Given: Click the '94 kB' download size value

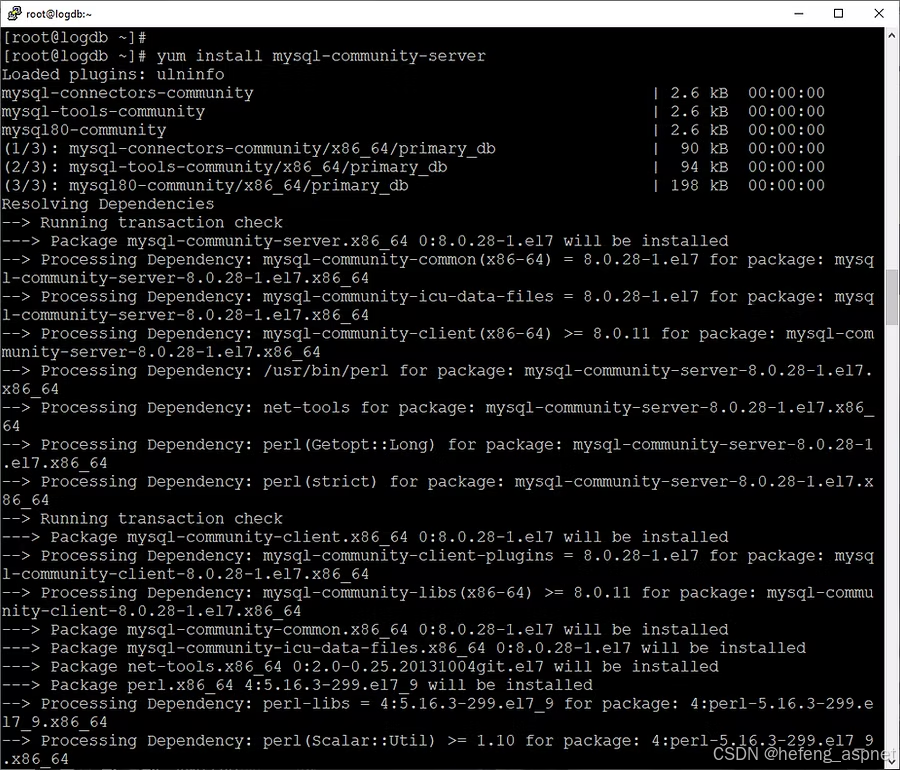Looking at the screenshot, I should click(704, 167).
